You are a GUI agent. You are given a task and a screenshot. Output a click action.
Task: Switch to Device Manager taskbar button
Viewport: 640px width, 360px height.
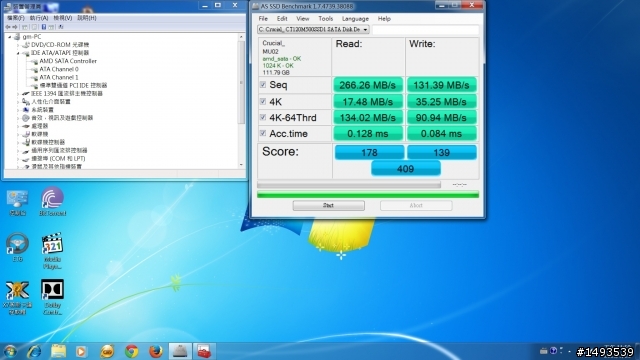click(x=180, y=351)
